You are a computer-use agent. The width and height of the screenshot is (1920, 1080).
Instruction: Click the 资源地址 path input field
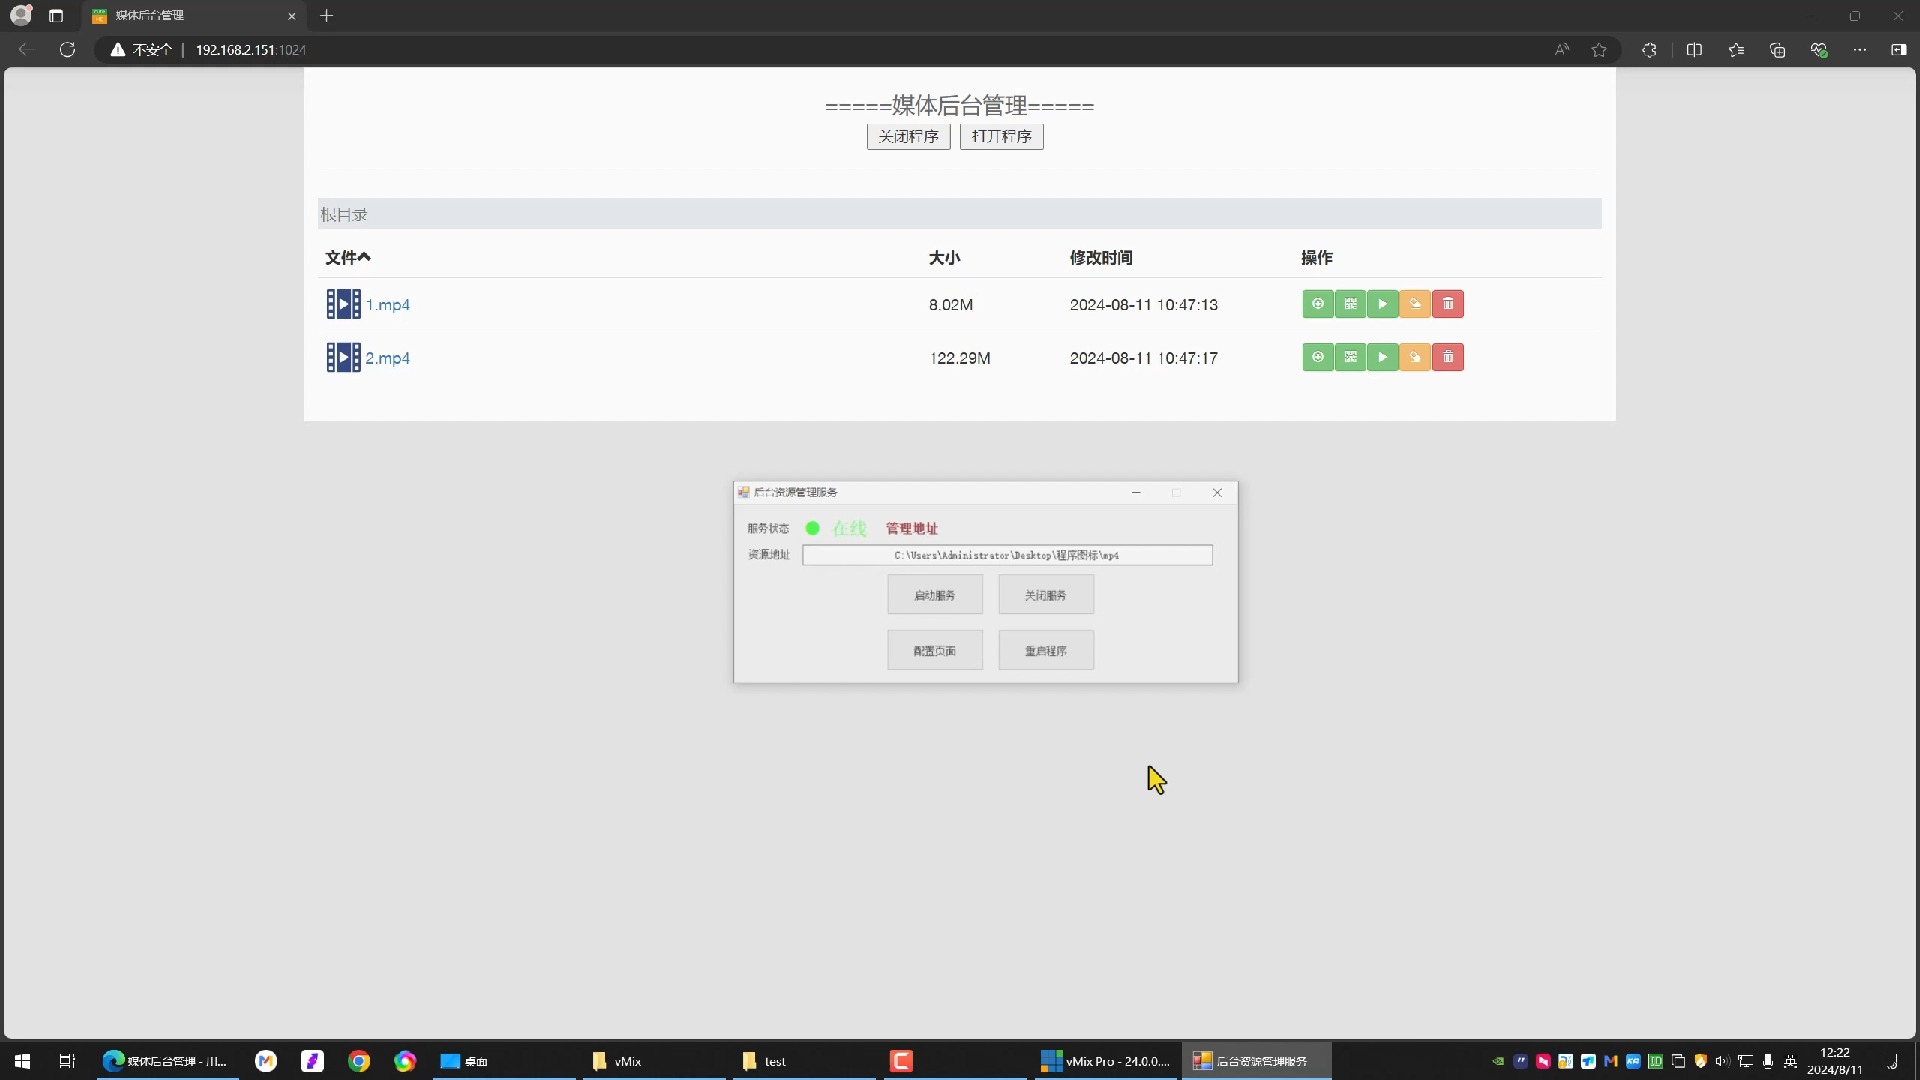click(1007, 555)
